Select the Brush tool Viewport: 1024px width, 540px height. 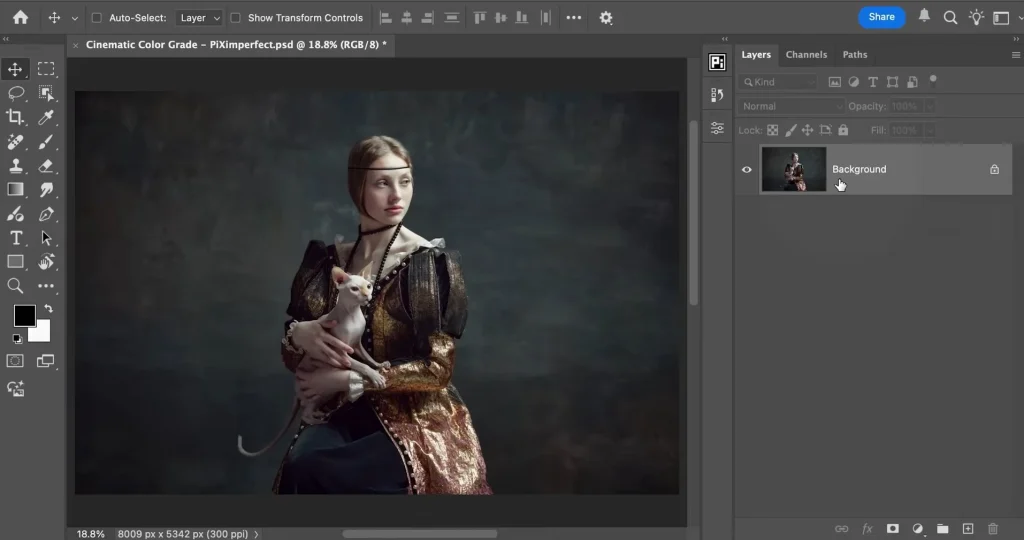pyautogui.click(x=46, y=142)
